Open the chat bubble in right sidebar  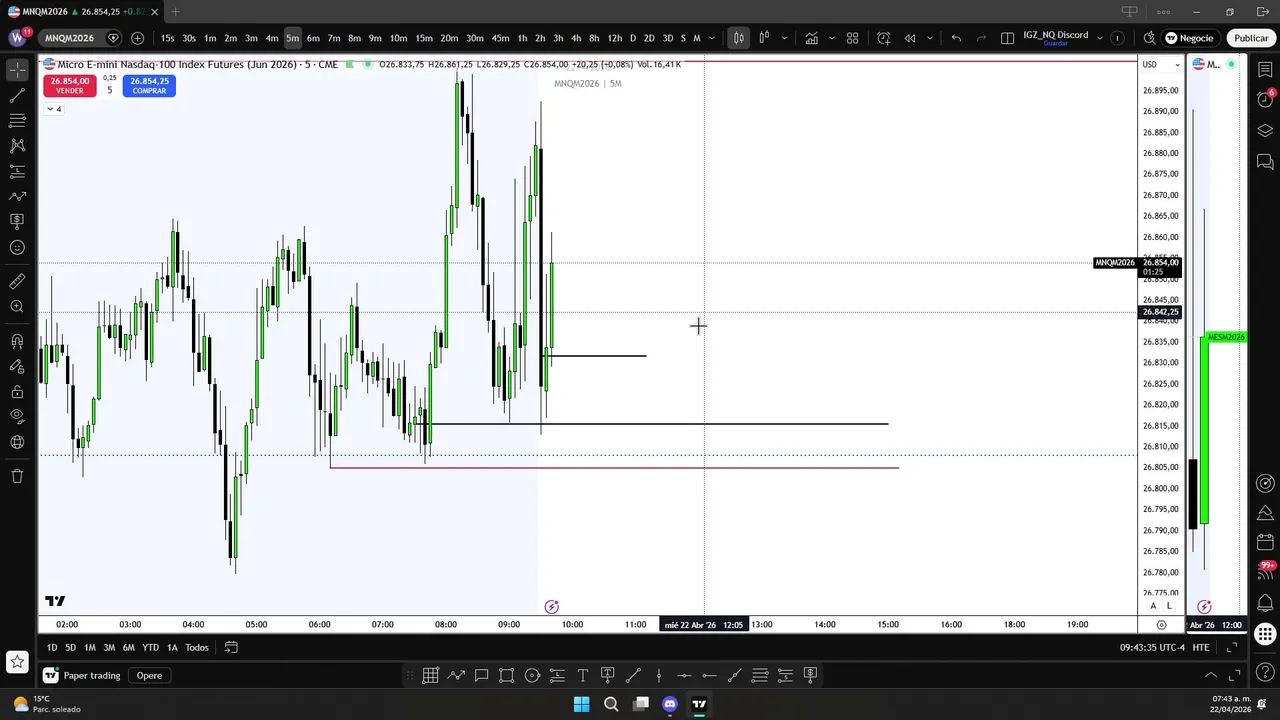click(x=1265, y=162)
